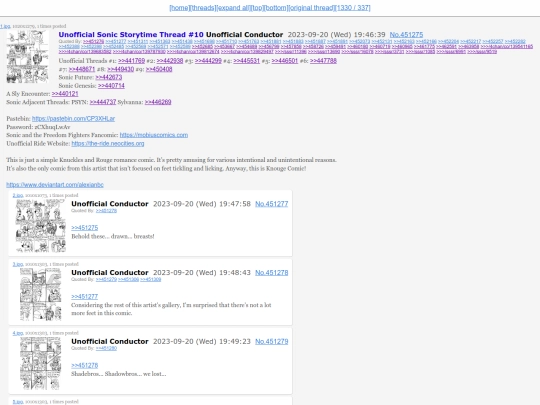Open post number link No.451277
This screenshot has height=405, width=540.
tap(271, 204)
